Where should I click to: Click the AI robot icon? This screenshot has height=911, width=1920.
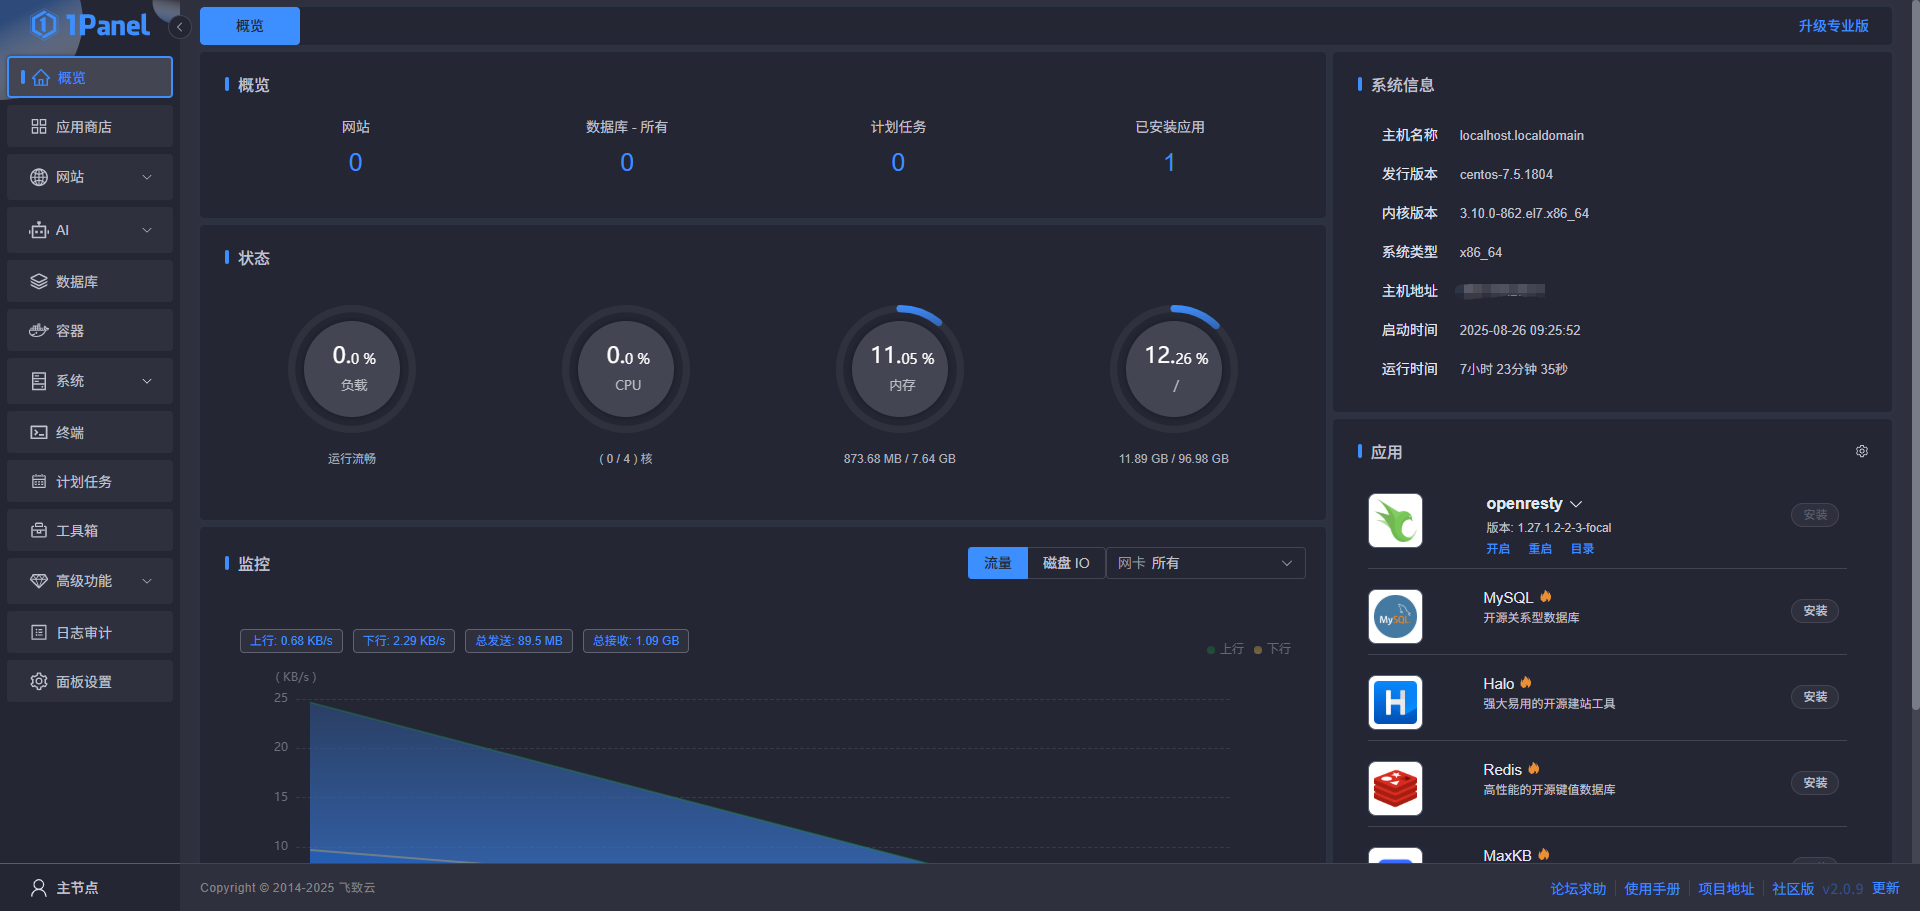[39, 230]
